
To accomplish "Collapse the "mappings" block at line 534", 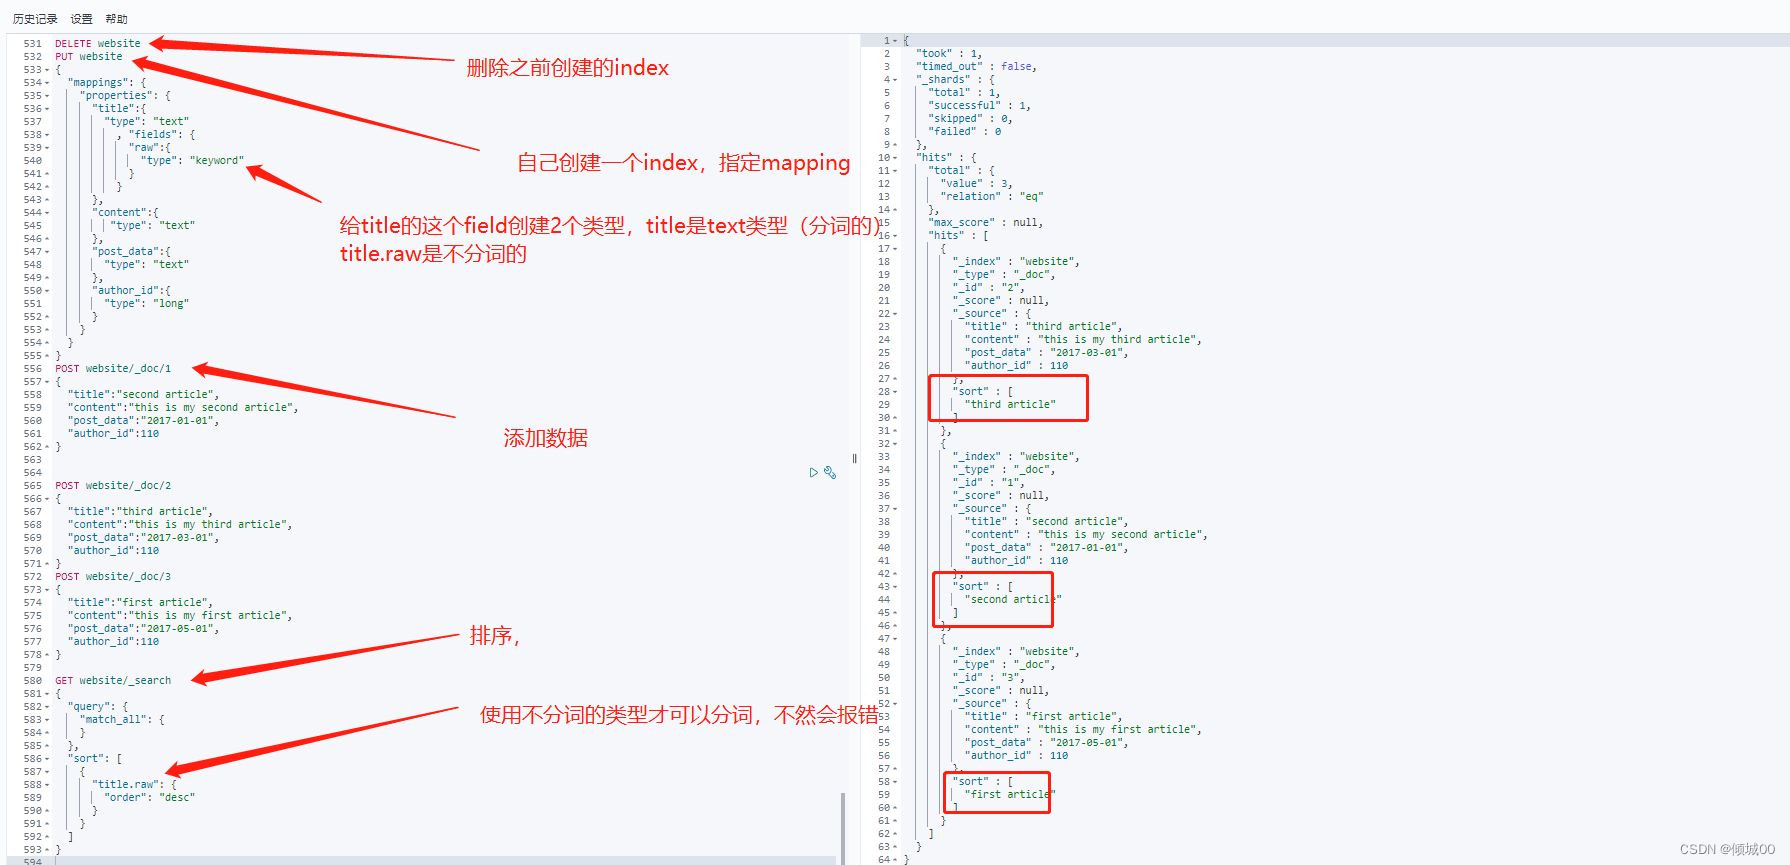I will pyautogui.click(x=48, y=83).
